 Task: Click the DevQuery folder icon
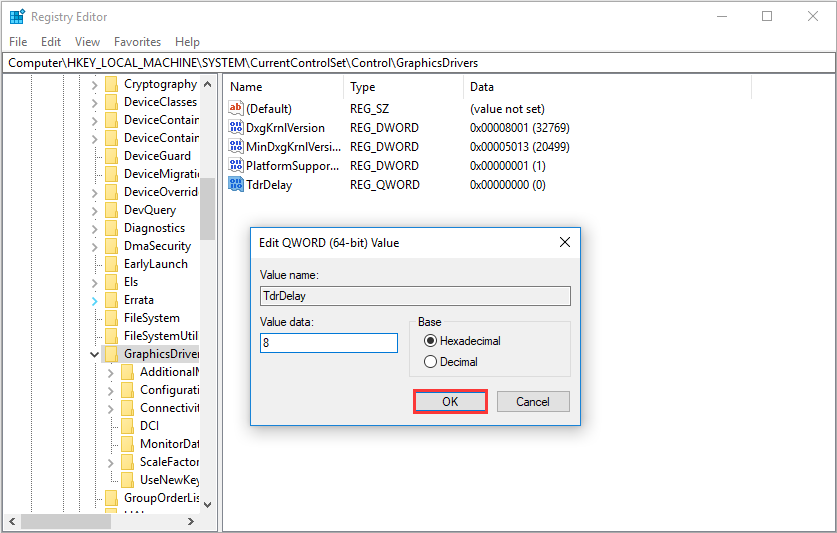coord(112,210)
